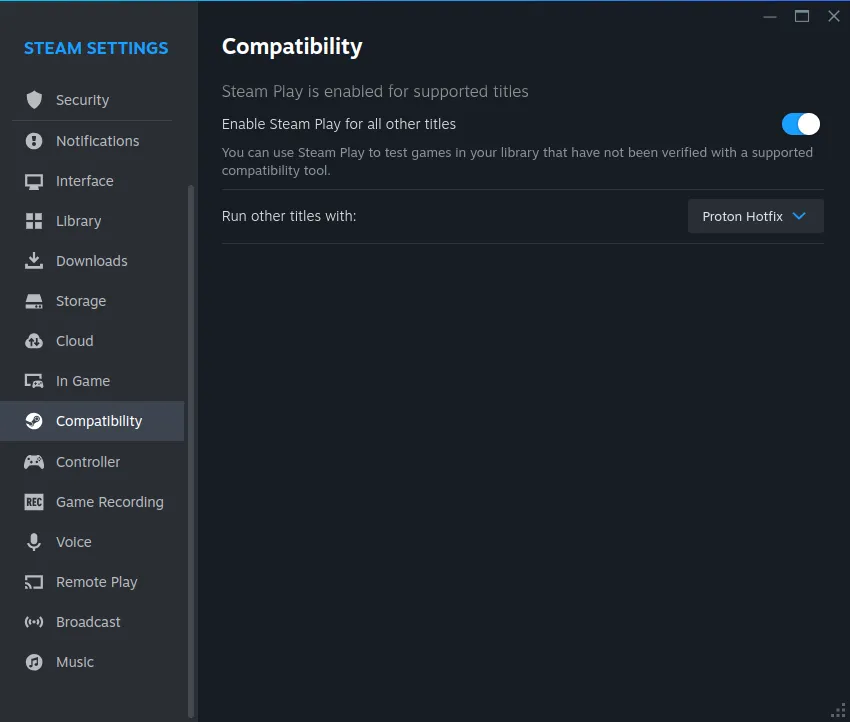The width and height of the screenshot is (850, 722).
Task: Click the Security shield icon
Action: pos(34,100)
